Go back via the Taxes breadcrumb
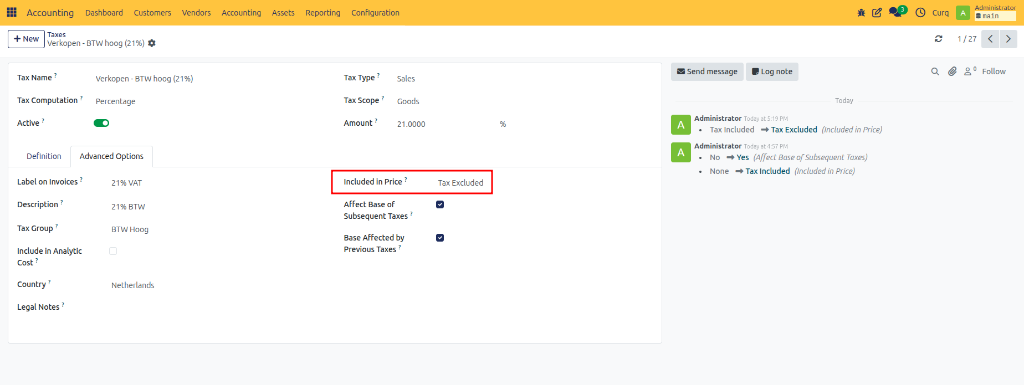This screenshot has width=1024, height=385. 56,34
